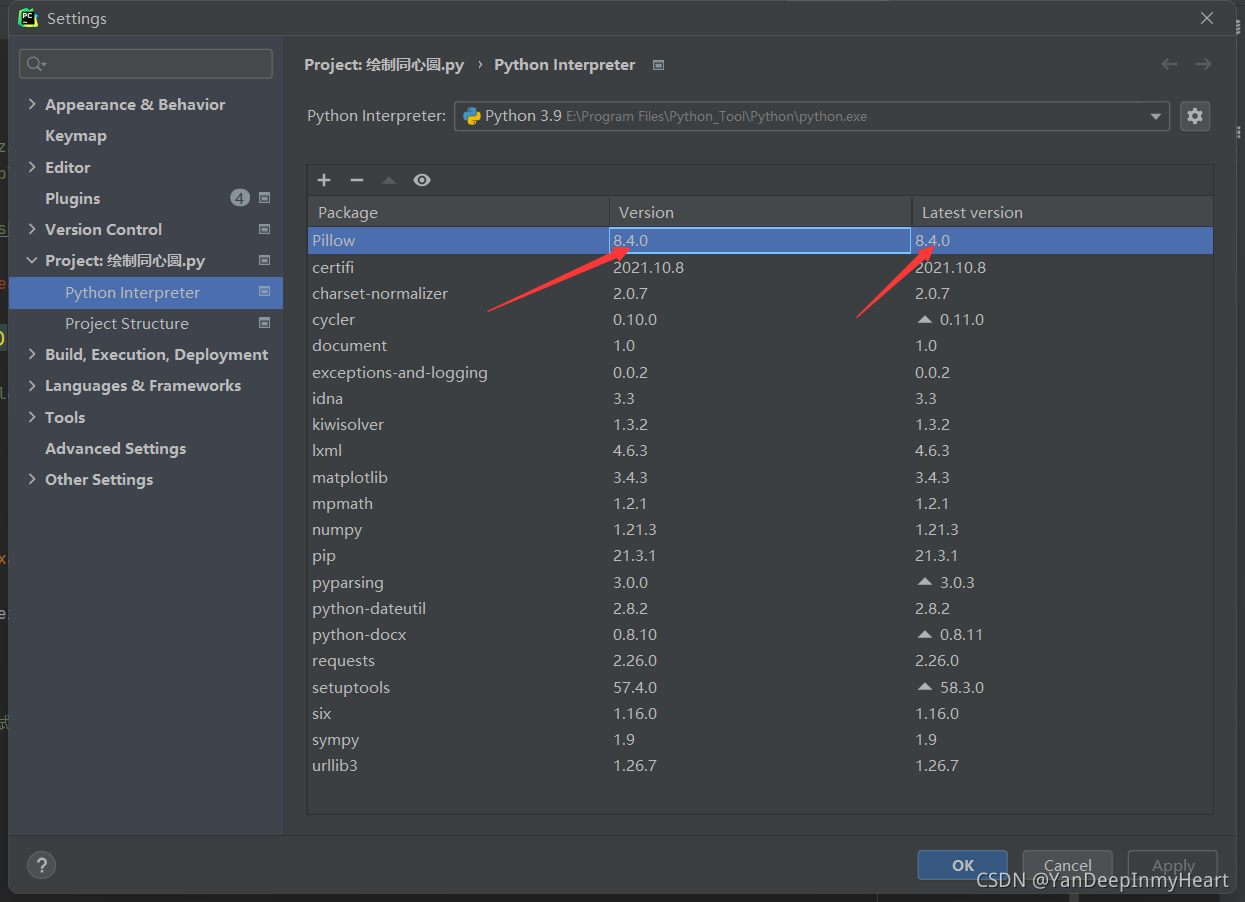
Task: Click the Python logo in interpreter dropdown
Action: (471, 116)
